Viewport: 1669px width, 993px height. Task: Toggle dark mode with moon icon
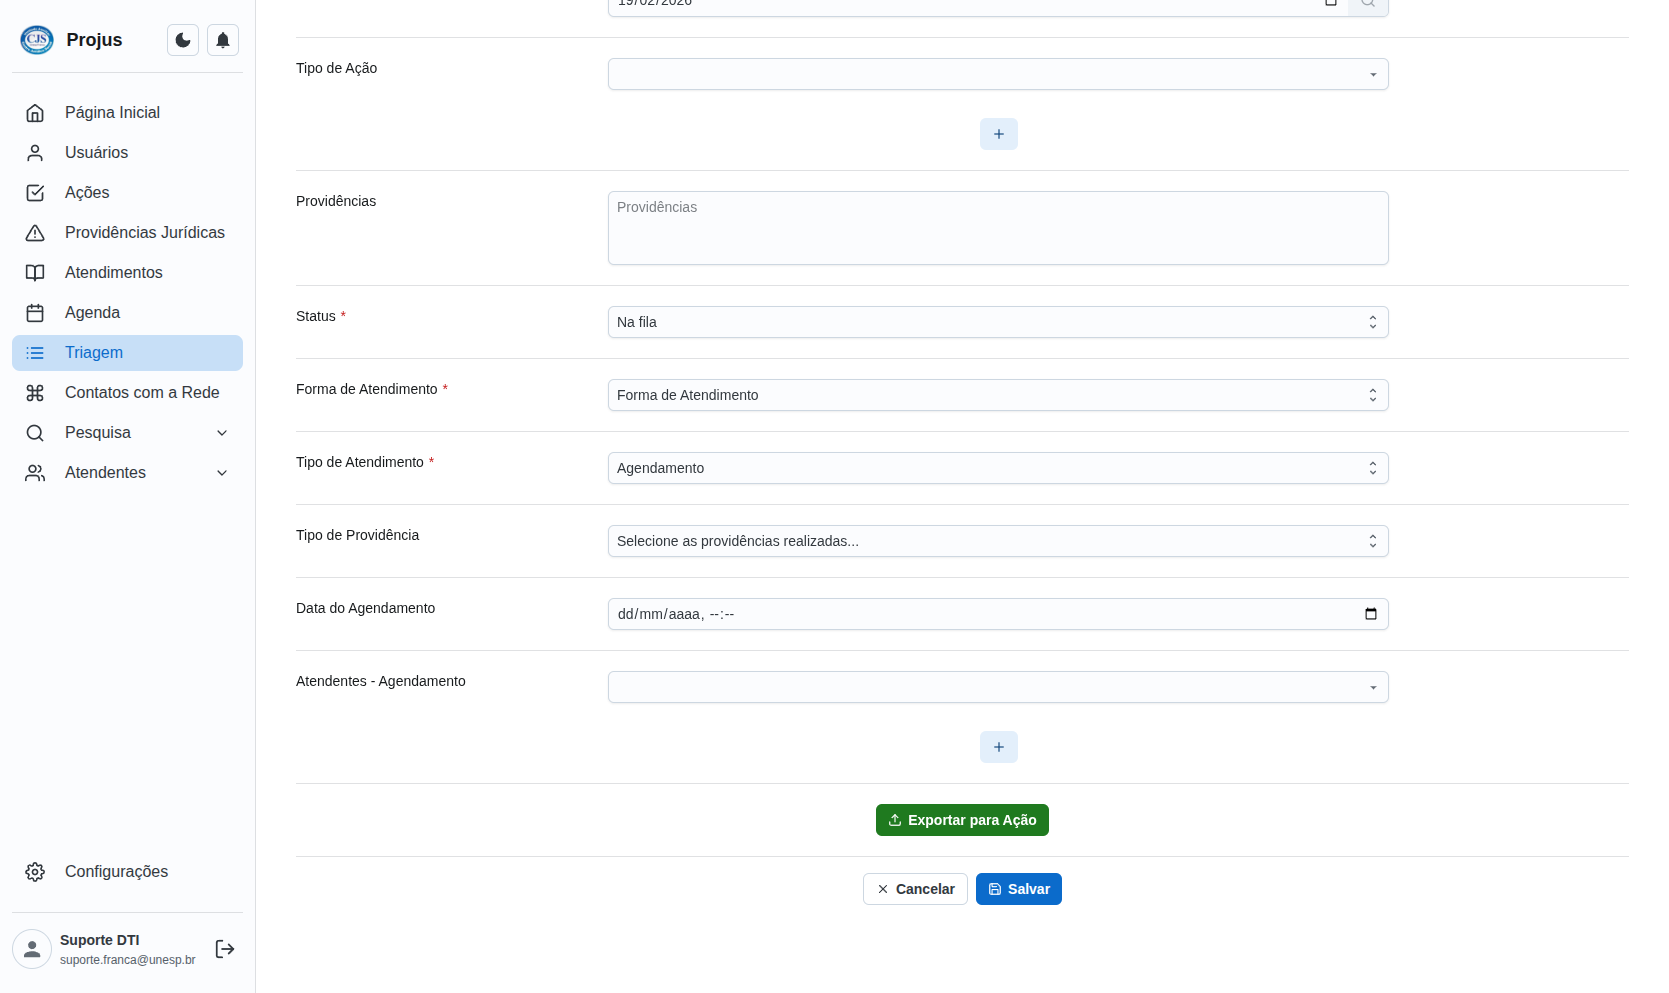coord(183,40)
